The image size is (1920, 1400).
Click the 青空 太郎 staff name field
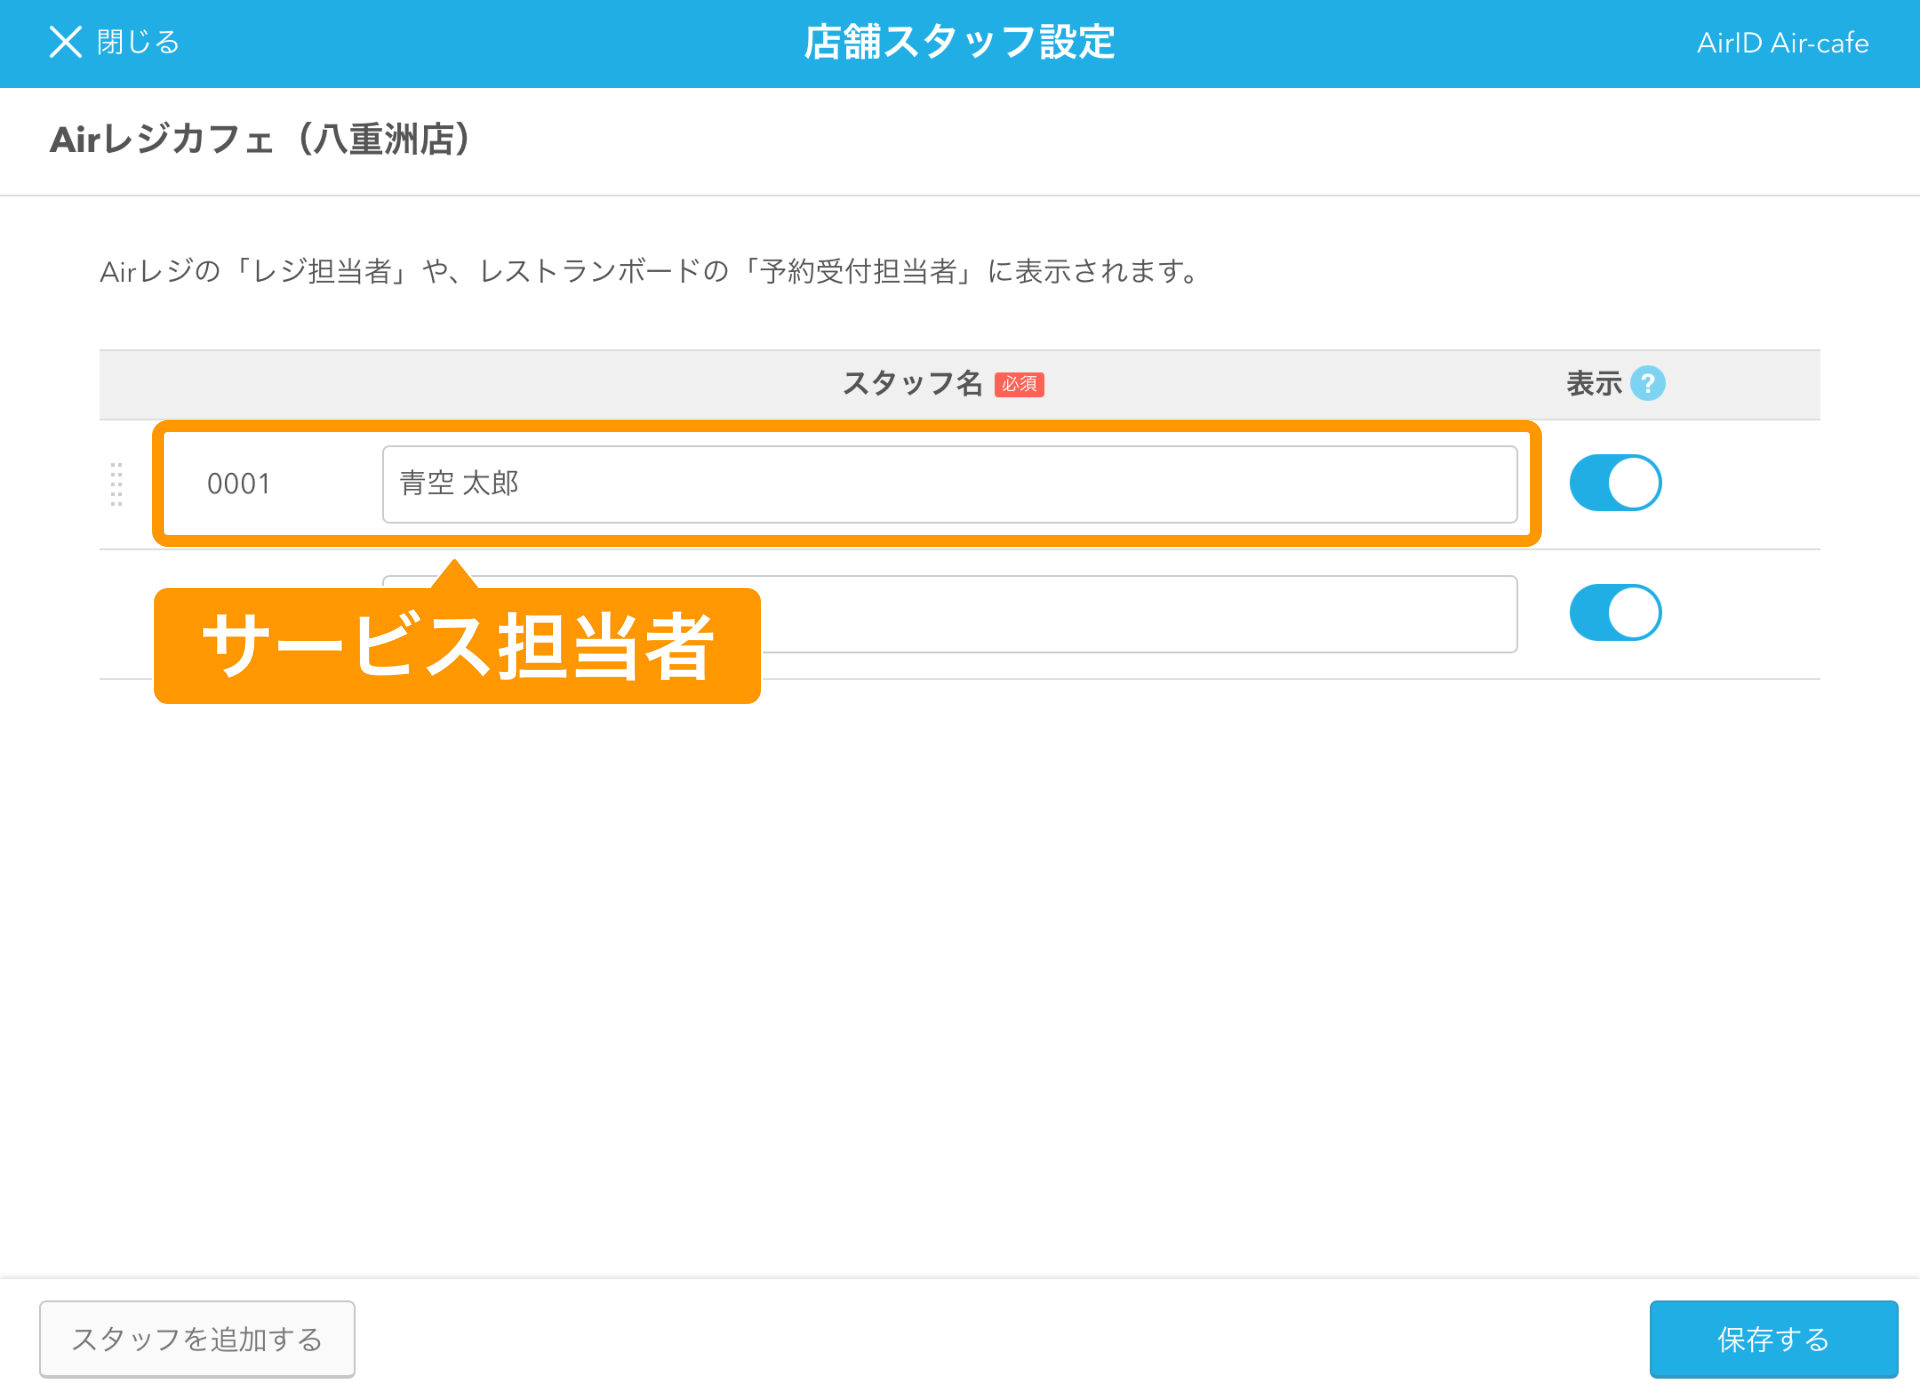[948, 484]
